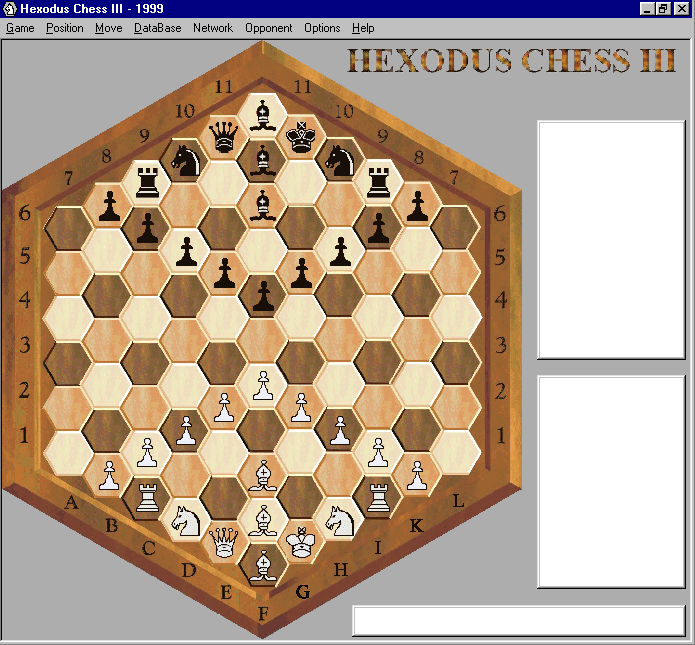Pick the black rook on the left side
Screen dimensions: 695x645
tap(147, 182)
